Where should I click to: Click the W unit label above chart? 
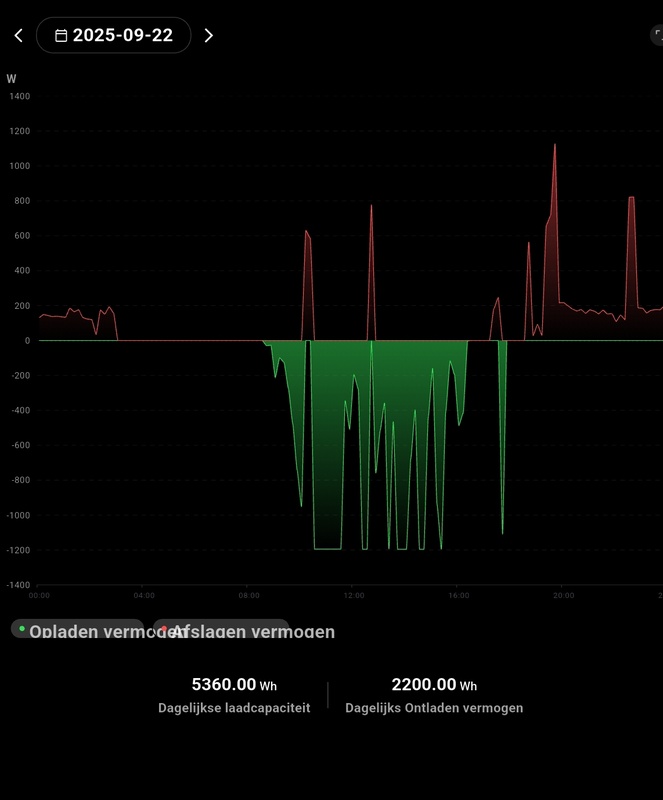pyautogui.click(x=11, y=79)
